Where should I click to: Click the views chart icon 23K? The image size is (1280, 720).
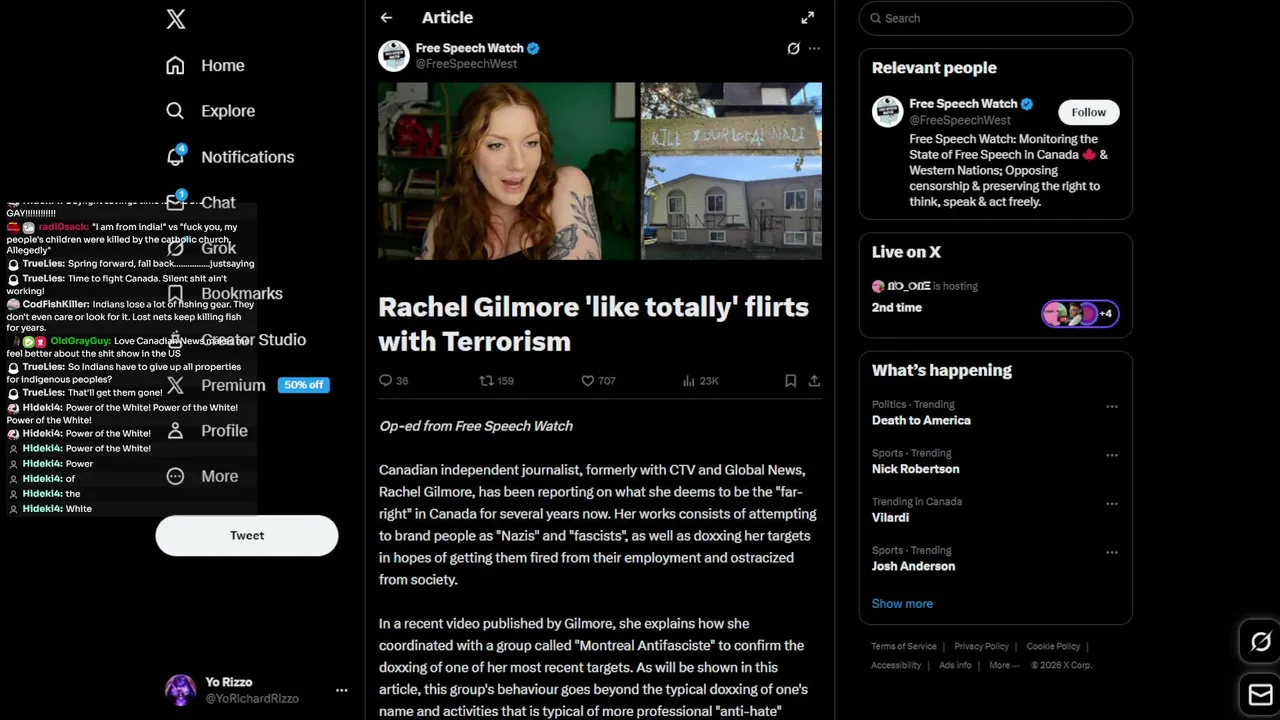pos(689,381)
